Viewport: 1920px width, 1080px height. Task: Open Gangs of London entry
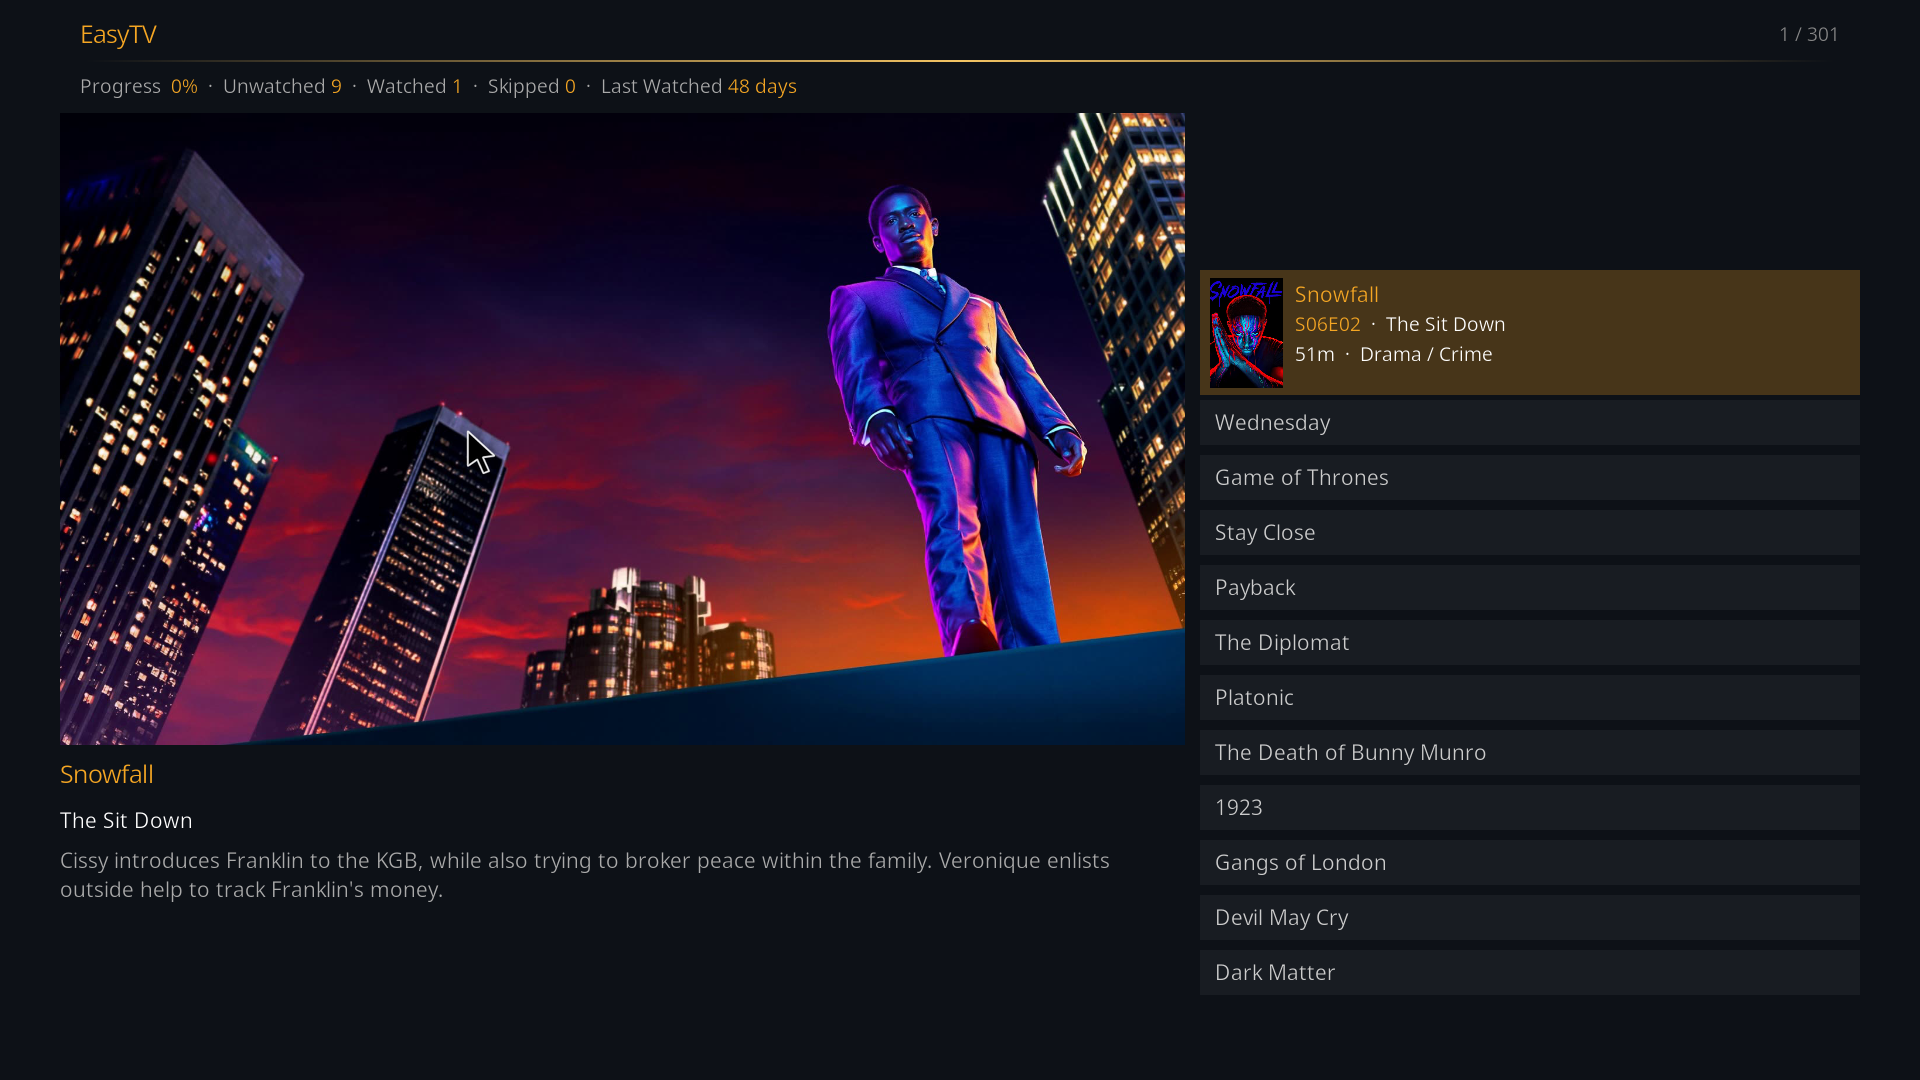pyautogui.click(x=1530, y=863)
